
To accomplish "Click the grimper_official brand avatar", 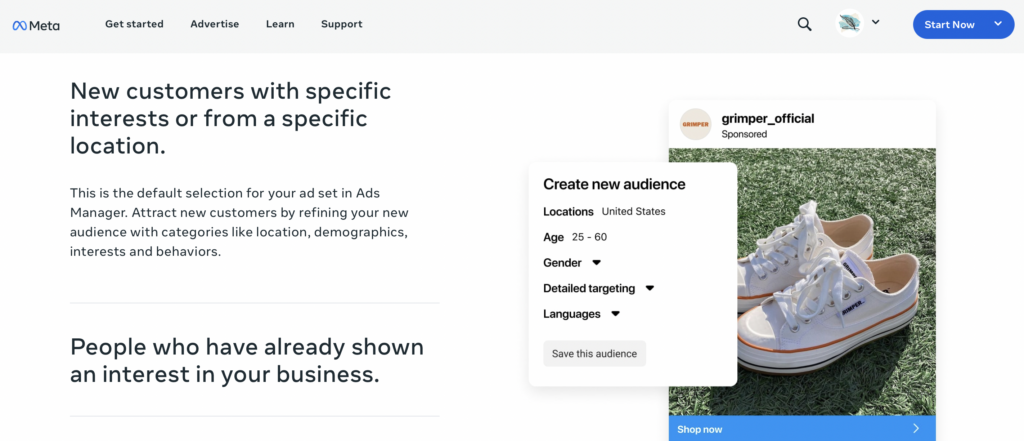I will [x=695, y=125].
